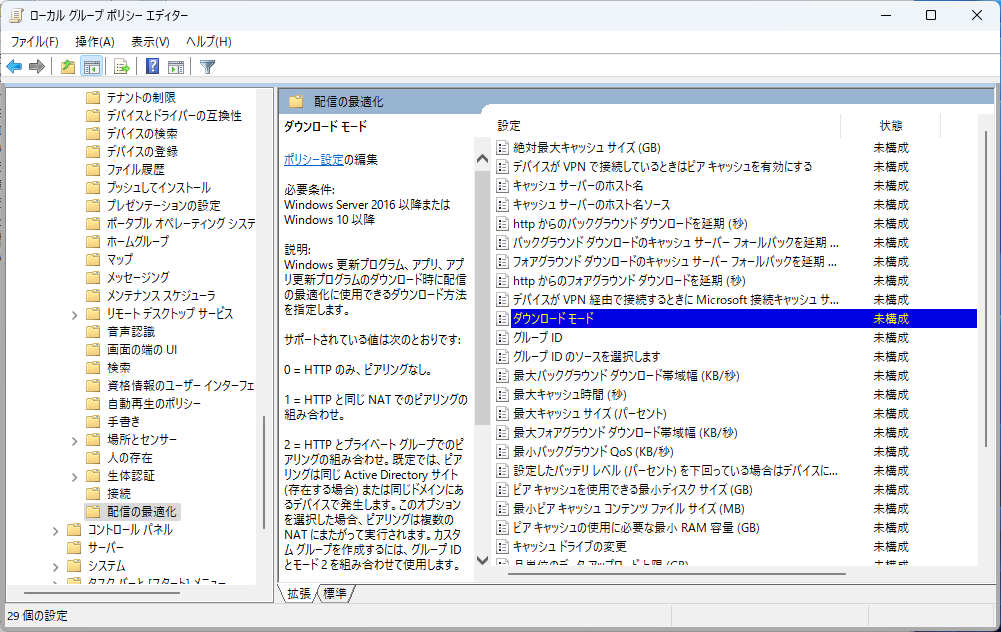Click the ポリシー設定 edit link
Screen dimensions: 1001x632
(313, 159)
